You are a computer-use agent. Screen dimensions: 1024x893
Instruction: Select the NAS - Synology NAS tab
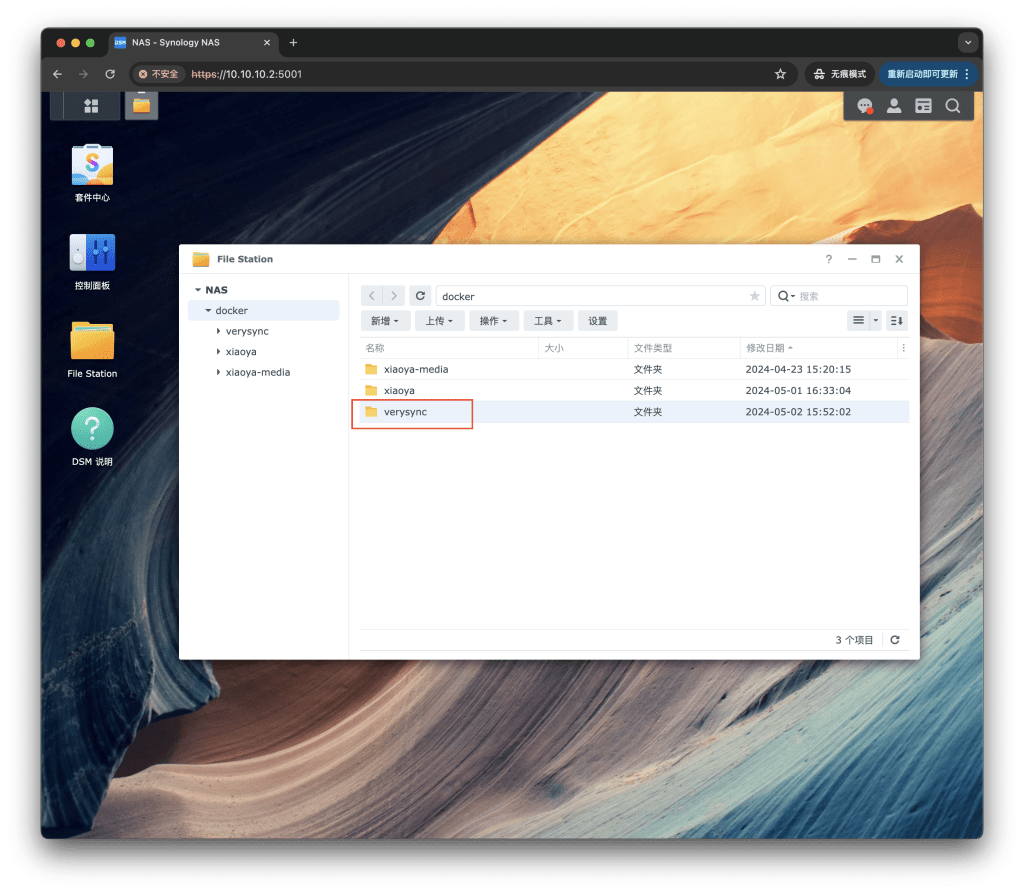pos(194,42)
